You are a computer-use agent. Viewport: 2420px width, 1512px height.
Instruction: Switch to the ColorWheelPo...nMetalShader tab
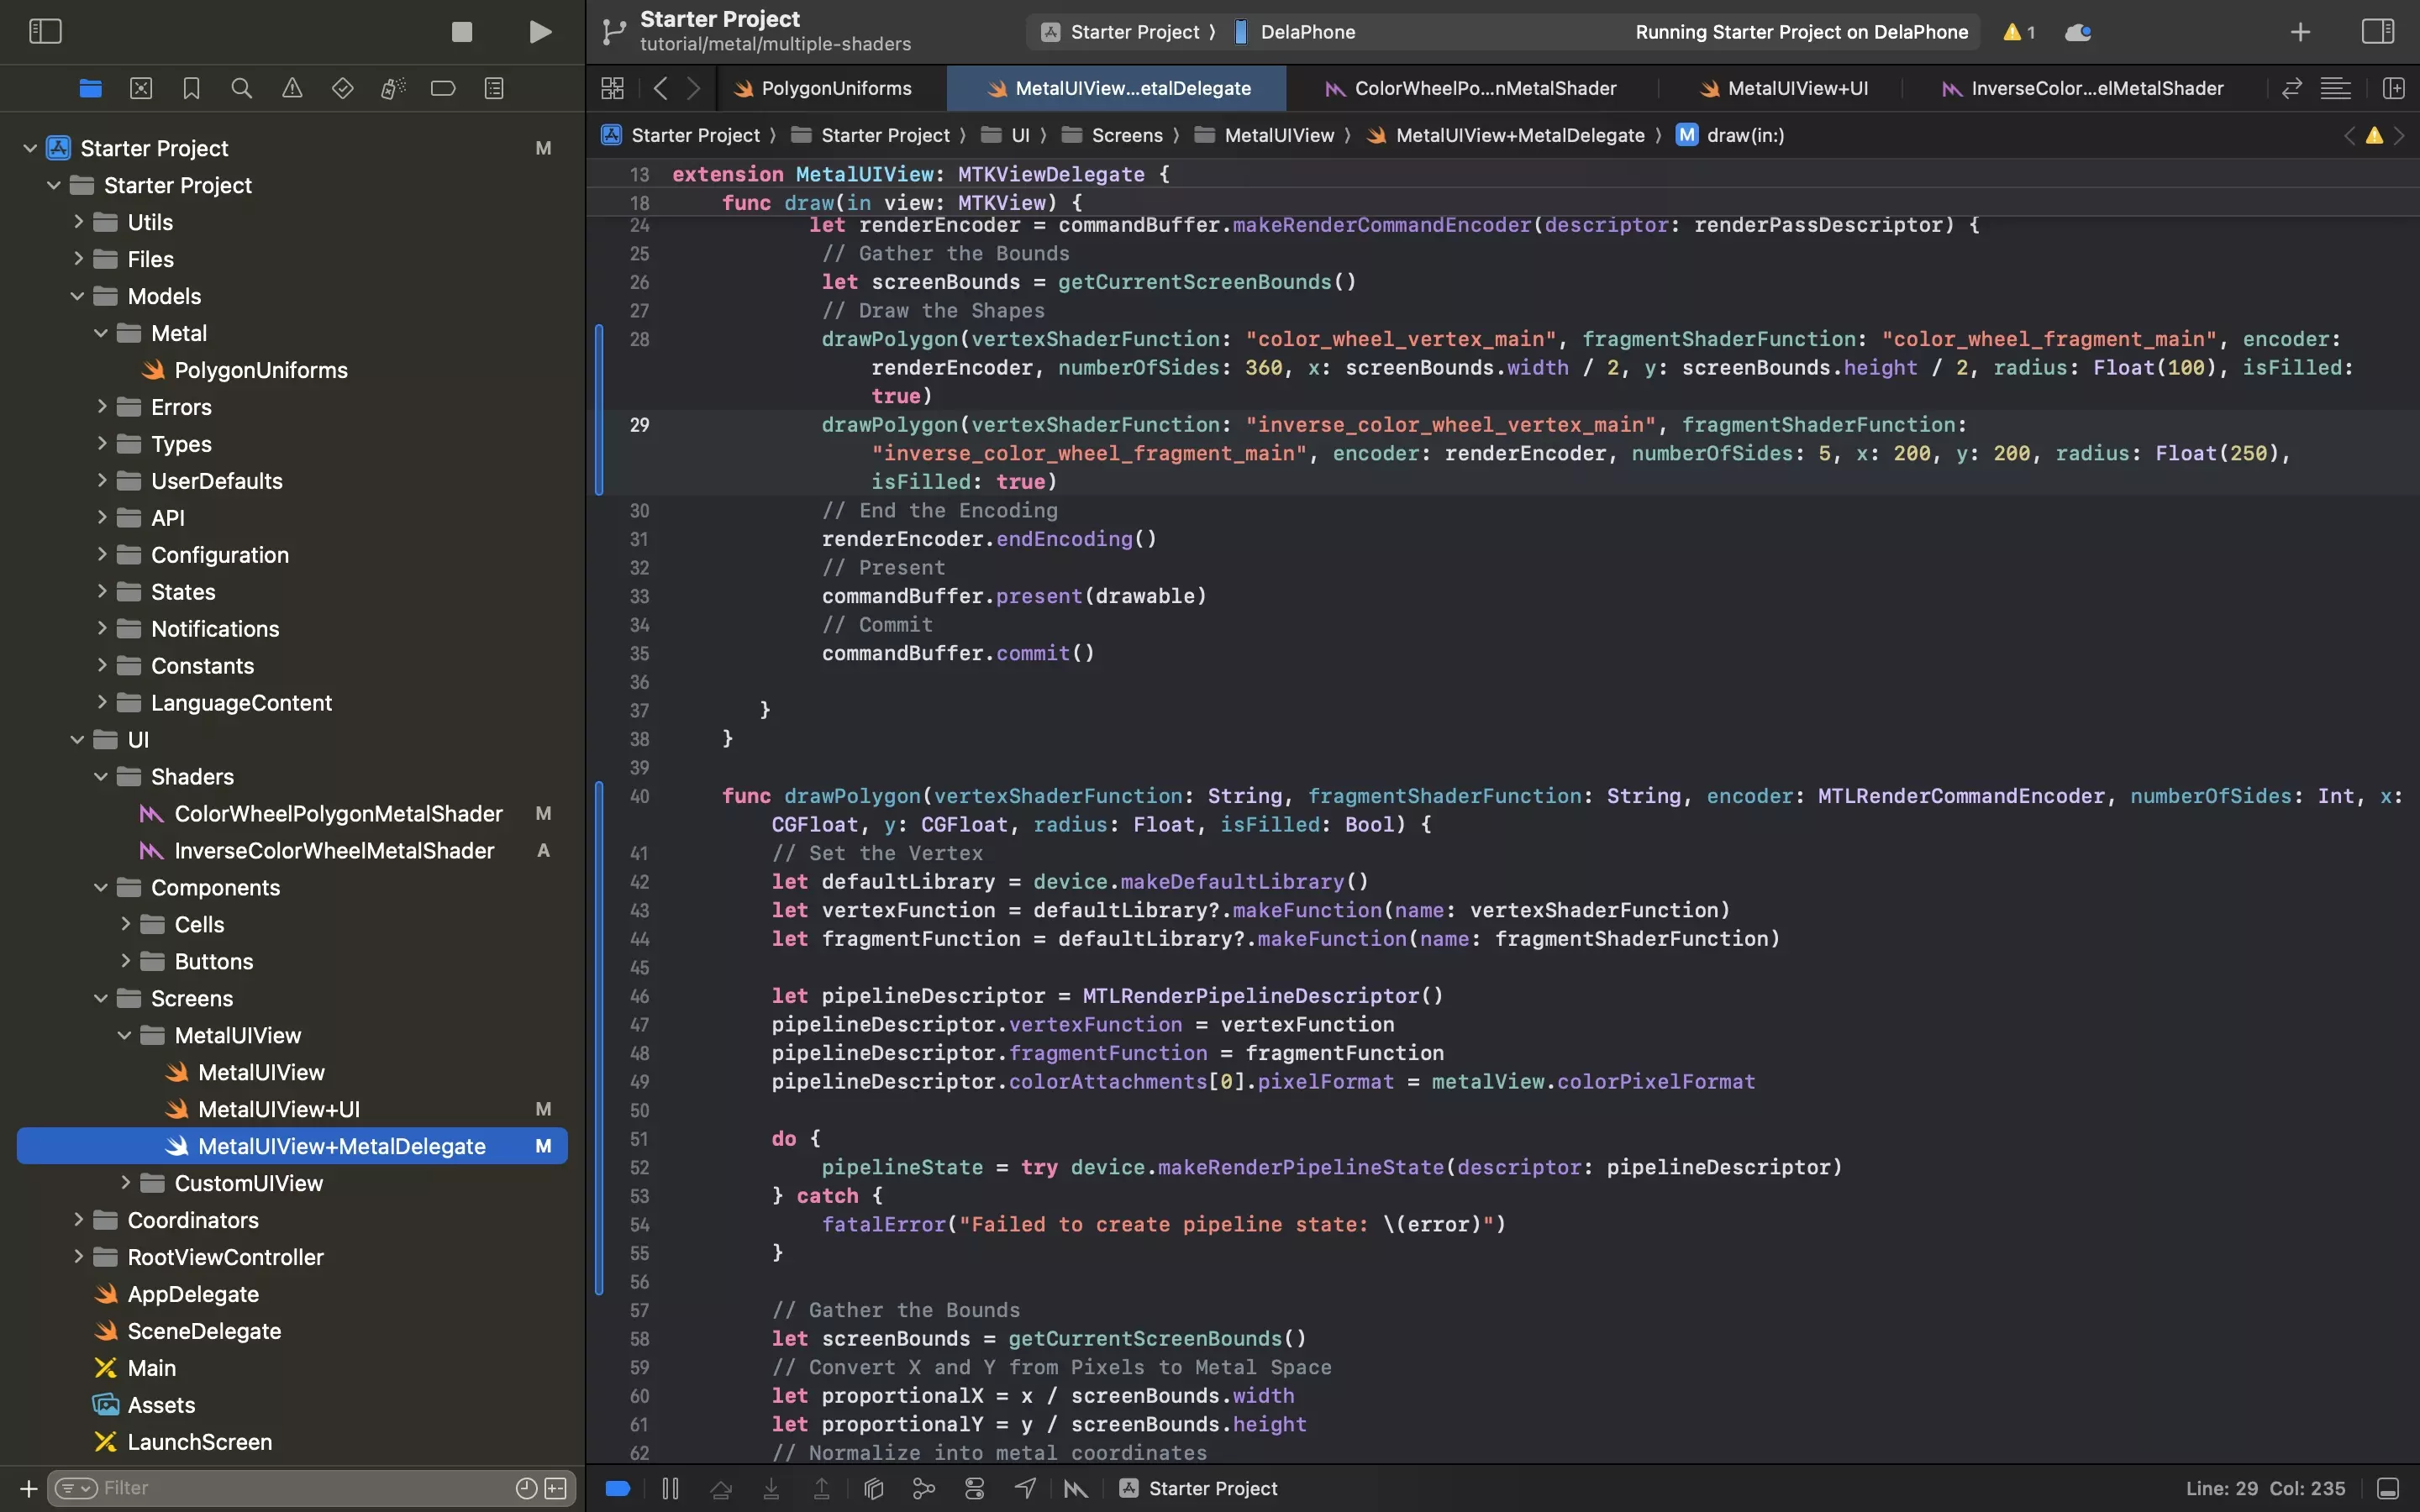1471,88
